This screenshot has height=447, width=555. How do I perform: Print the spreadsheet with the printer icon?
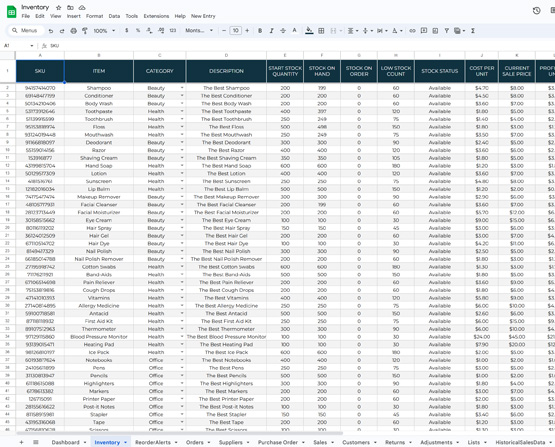tap(73, 31)
